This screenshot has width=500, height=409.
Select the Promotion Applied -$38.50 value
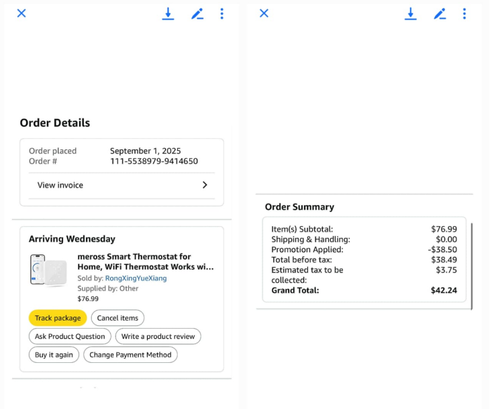click(443, 250)
